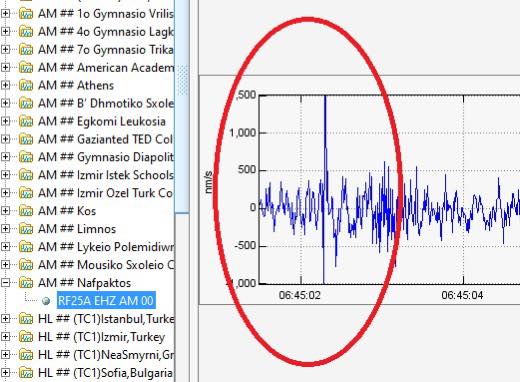This screenshot has width=520, height=382.
Task: Click the AM ## Nafpaktos folder icon
Action: click(x=26, y=283)
